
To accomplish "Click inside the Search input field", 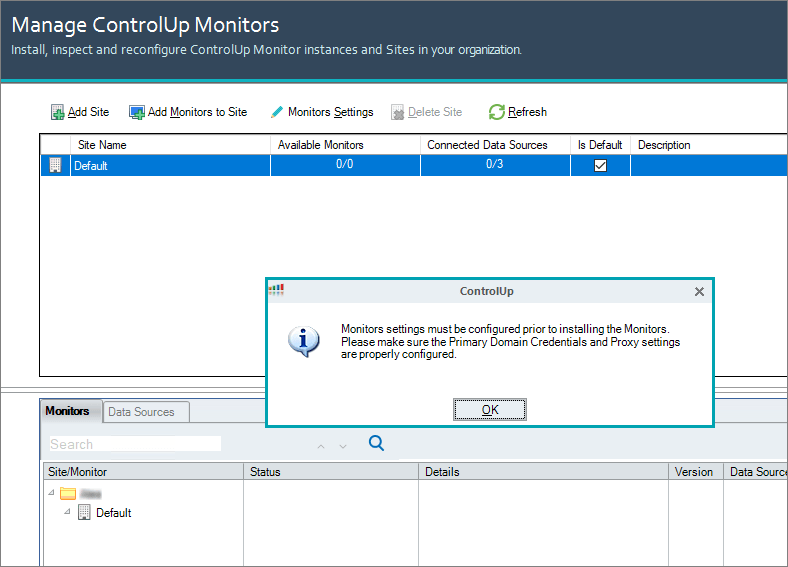I will pos(135,444).
